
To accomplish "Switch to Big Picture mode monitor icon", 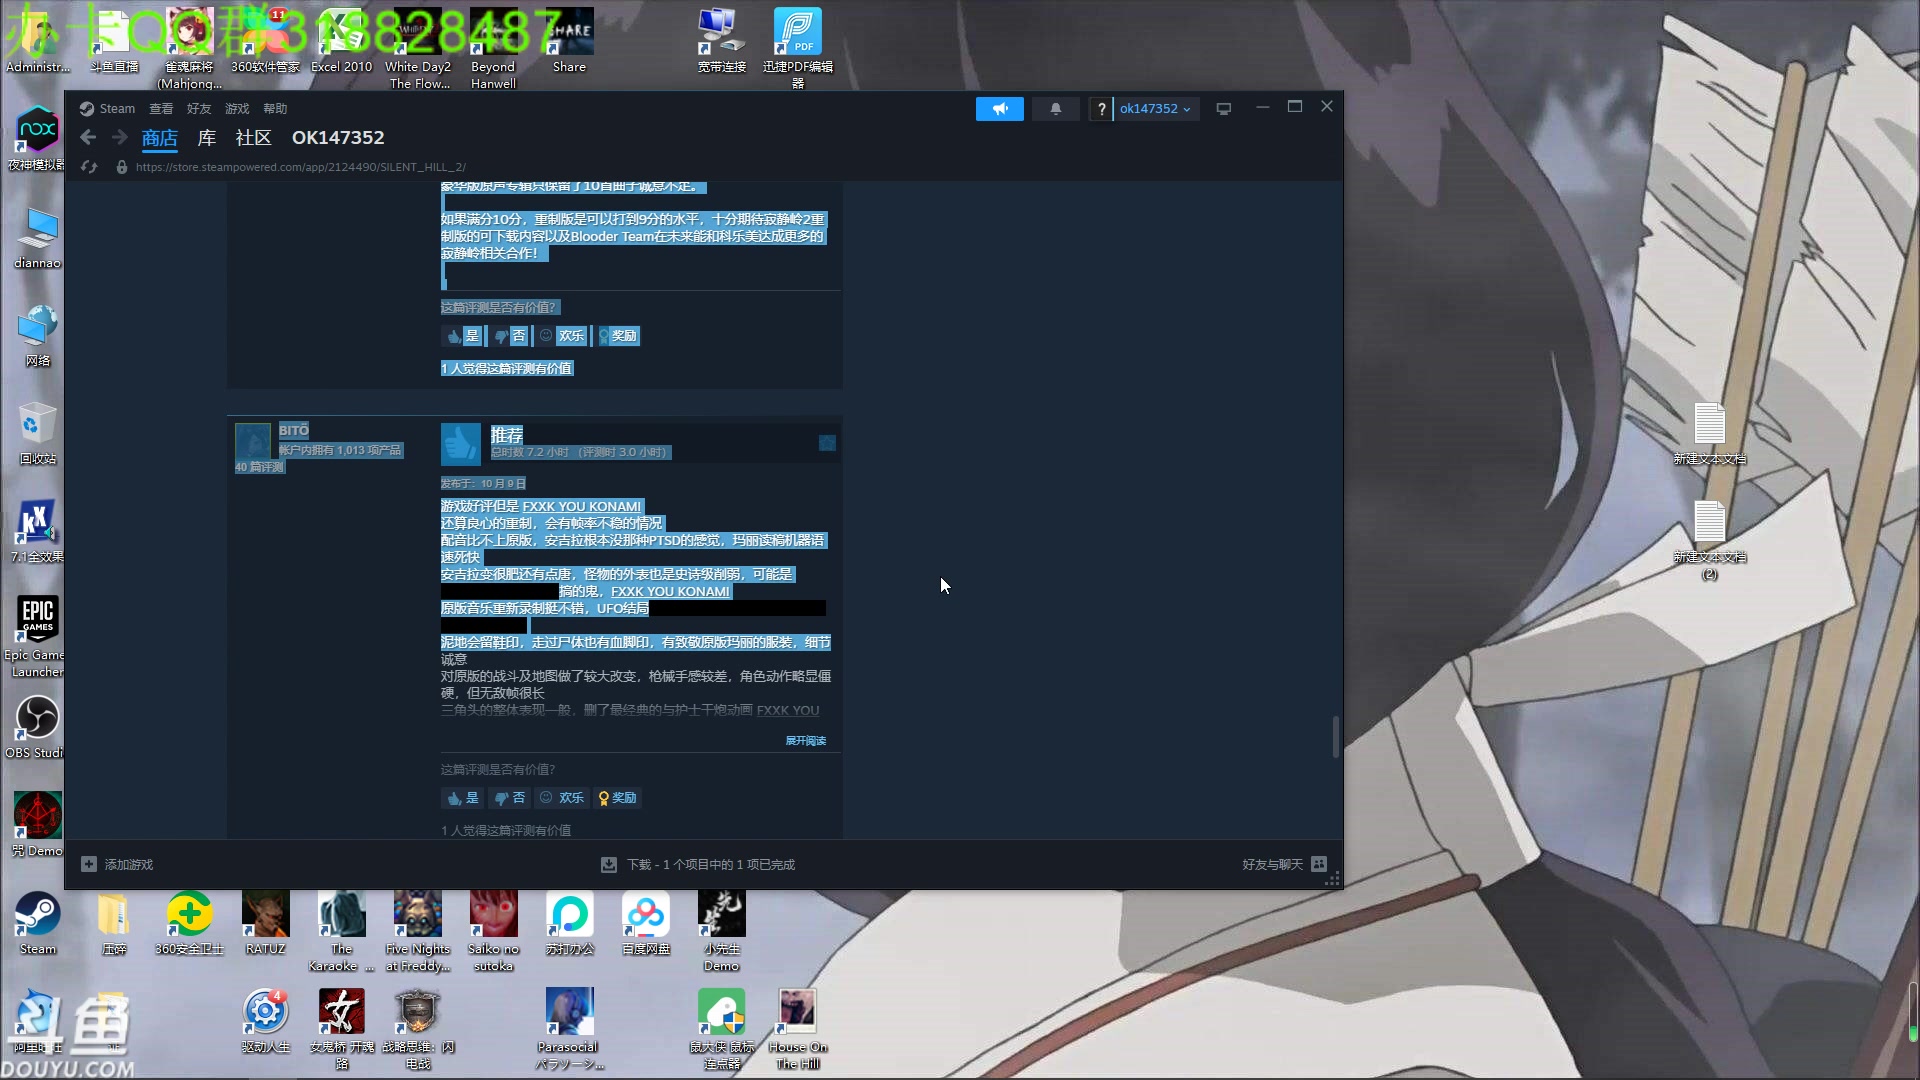I will 1223,109.
